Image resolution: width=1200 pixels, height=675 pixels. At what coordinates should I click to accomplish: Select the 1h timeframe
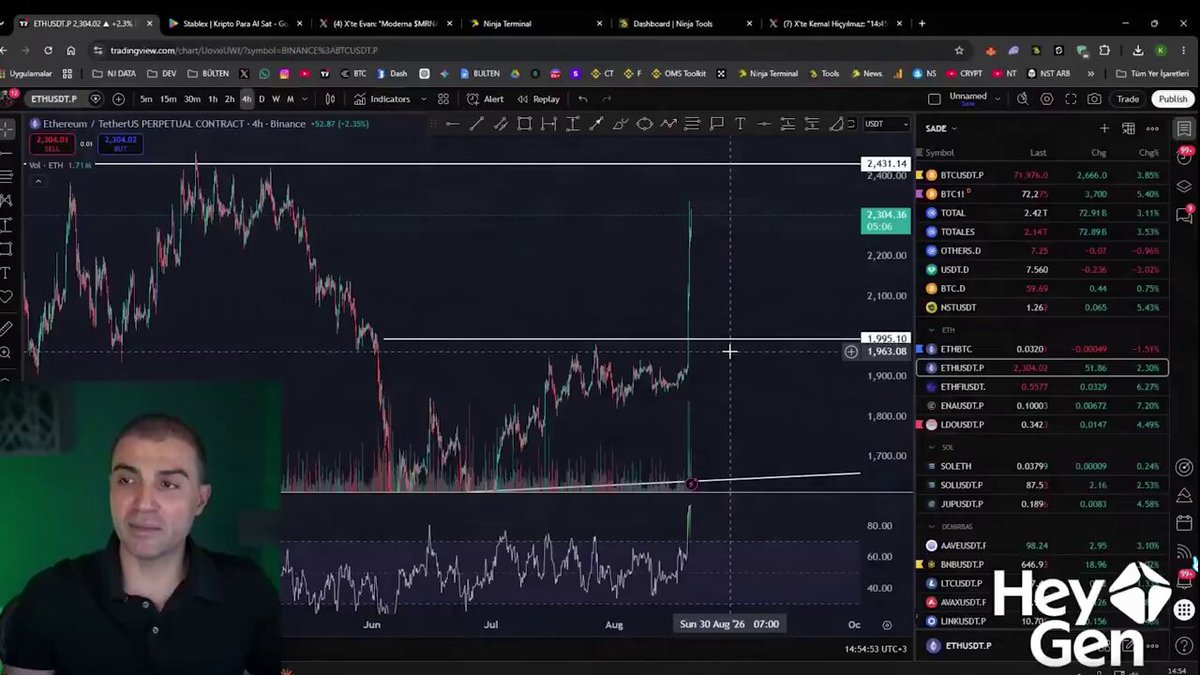click(213, 99)
